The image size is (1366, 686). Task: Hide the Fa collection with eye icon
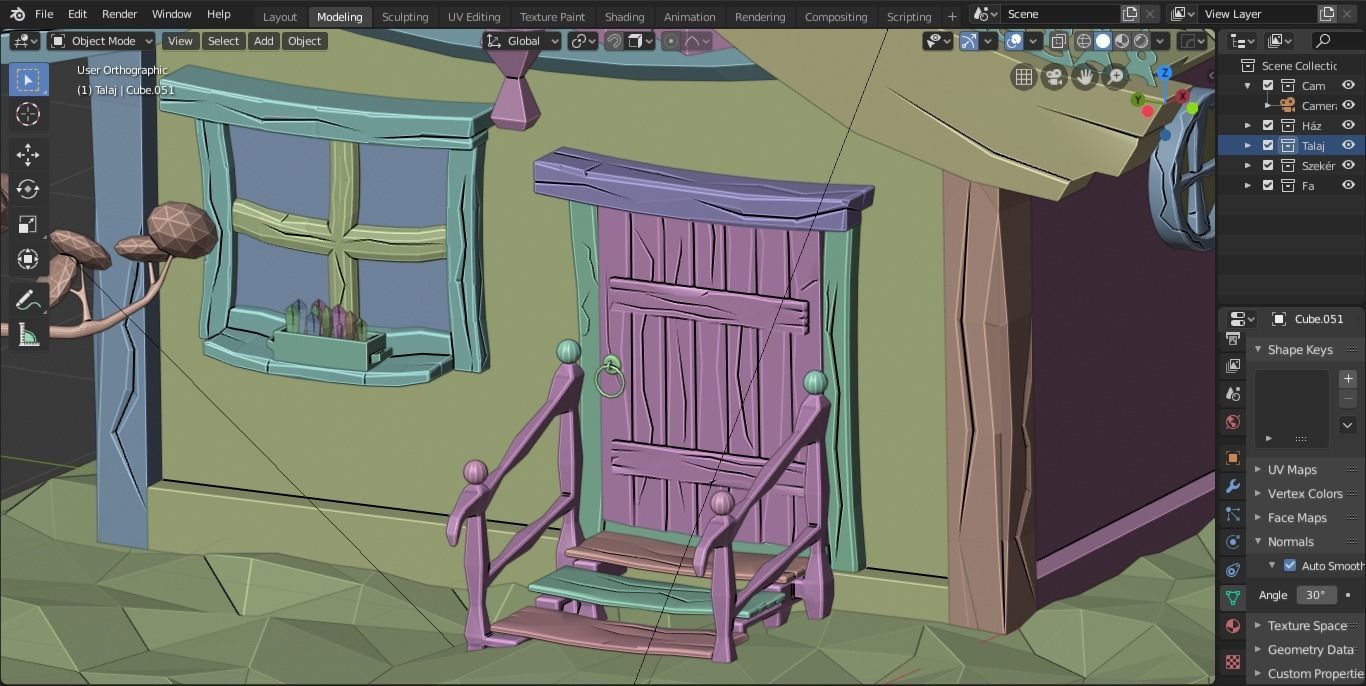[1348, 186]
